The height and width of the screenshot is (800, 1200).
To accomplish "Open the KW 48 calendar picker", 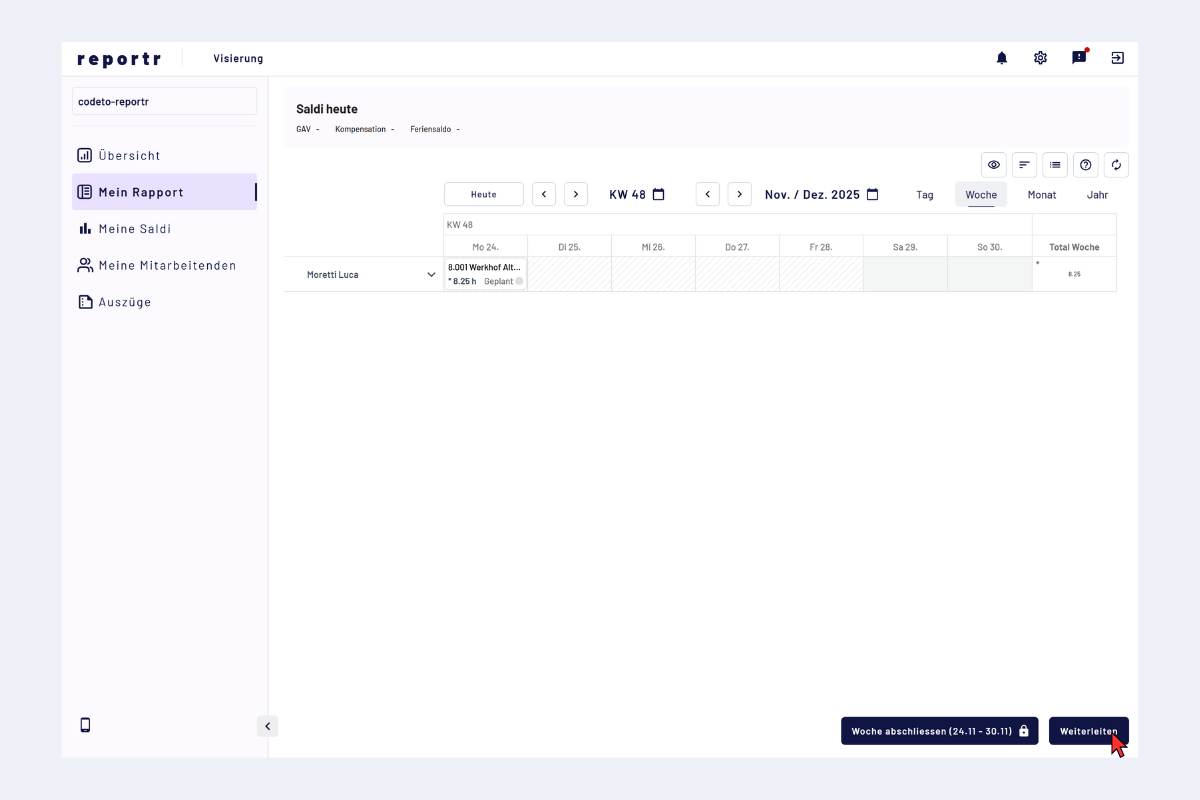I will pos(658,194).
